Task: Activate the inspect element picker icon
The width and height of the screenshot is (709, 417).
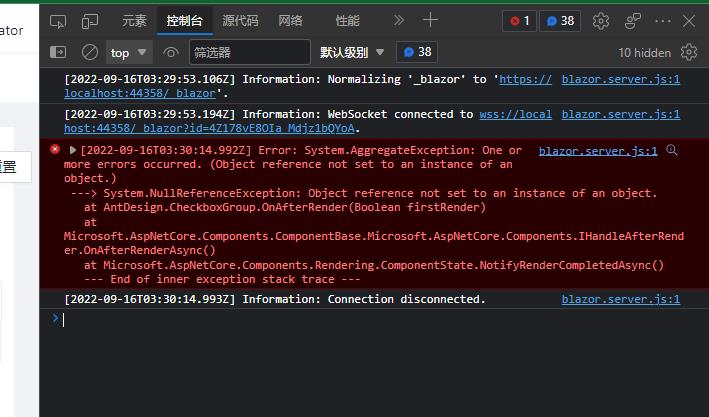Action: click(58, 21)
